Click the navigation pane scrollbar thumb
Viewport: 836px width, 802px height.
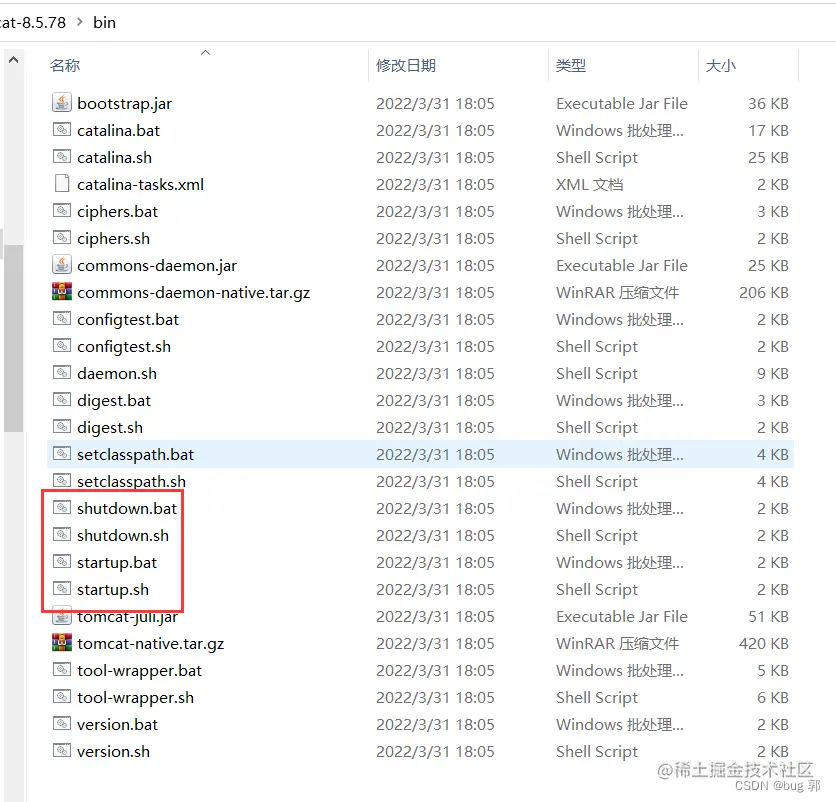click(13, 338)
